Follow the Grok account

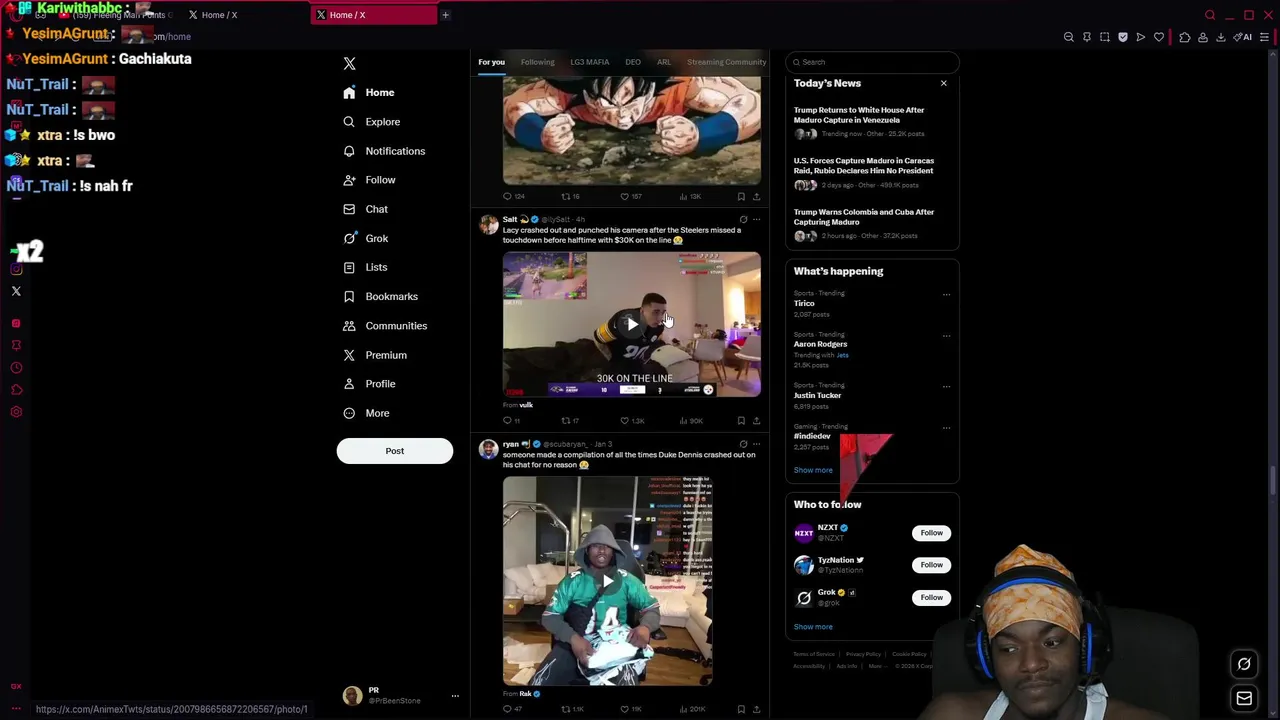click(931, 597)
